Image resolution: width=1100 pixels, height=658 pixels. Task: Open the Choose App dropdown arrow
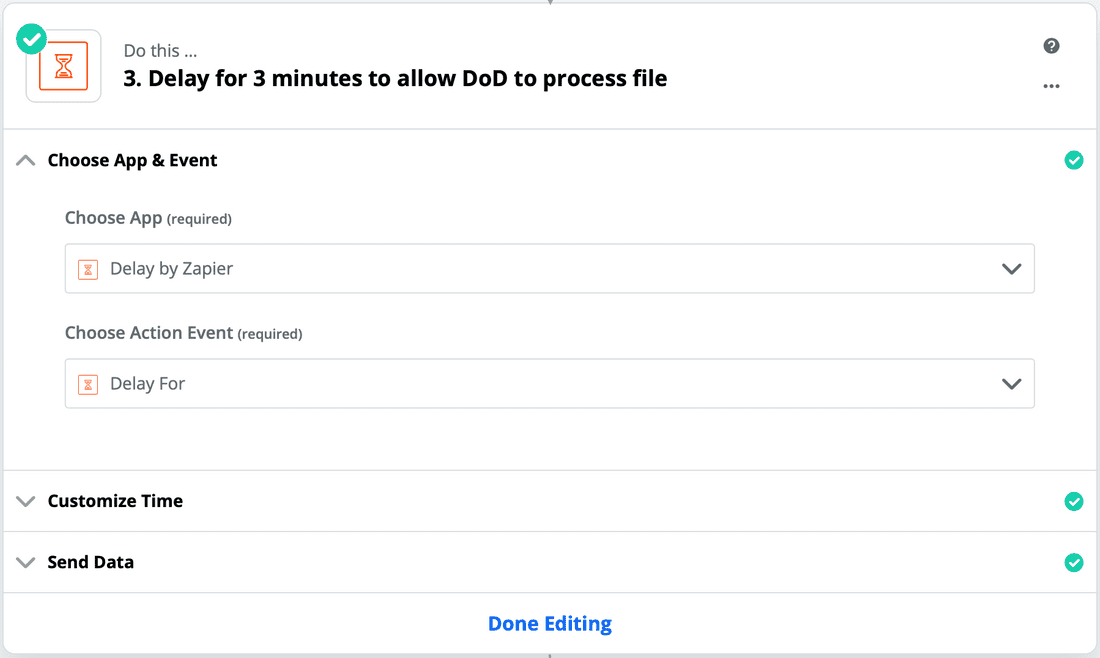point(1011,269)
